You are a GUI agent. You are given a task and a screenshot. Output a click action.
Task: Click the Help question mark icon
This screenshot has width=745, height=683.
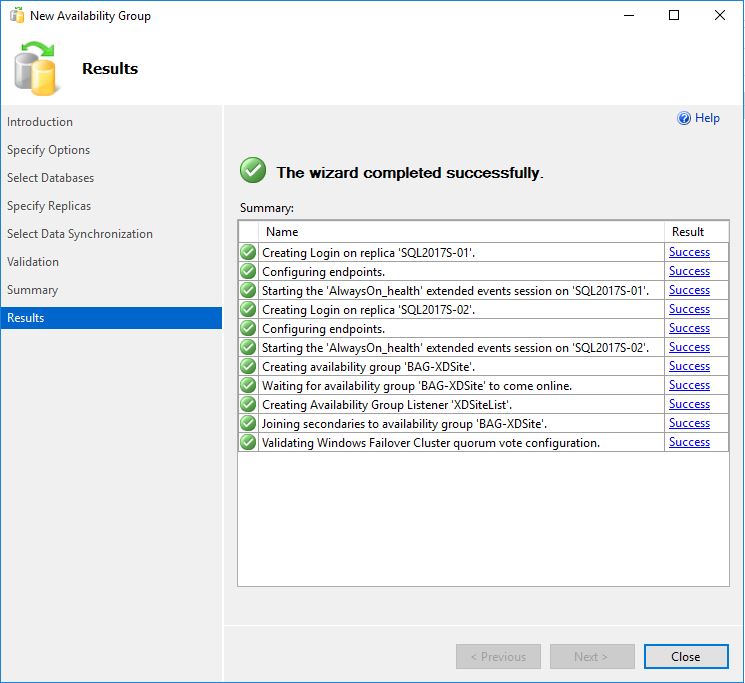(x=684, y=118)
